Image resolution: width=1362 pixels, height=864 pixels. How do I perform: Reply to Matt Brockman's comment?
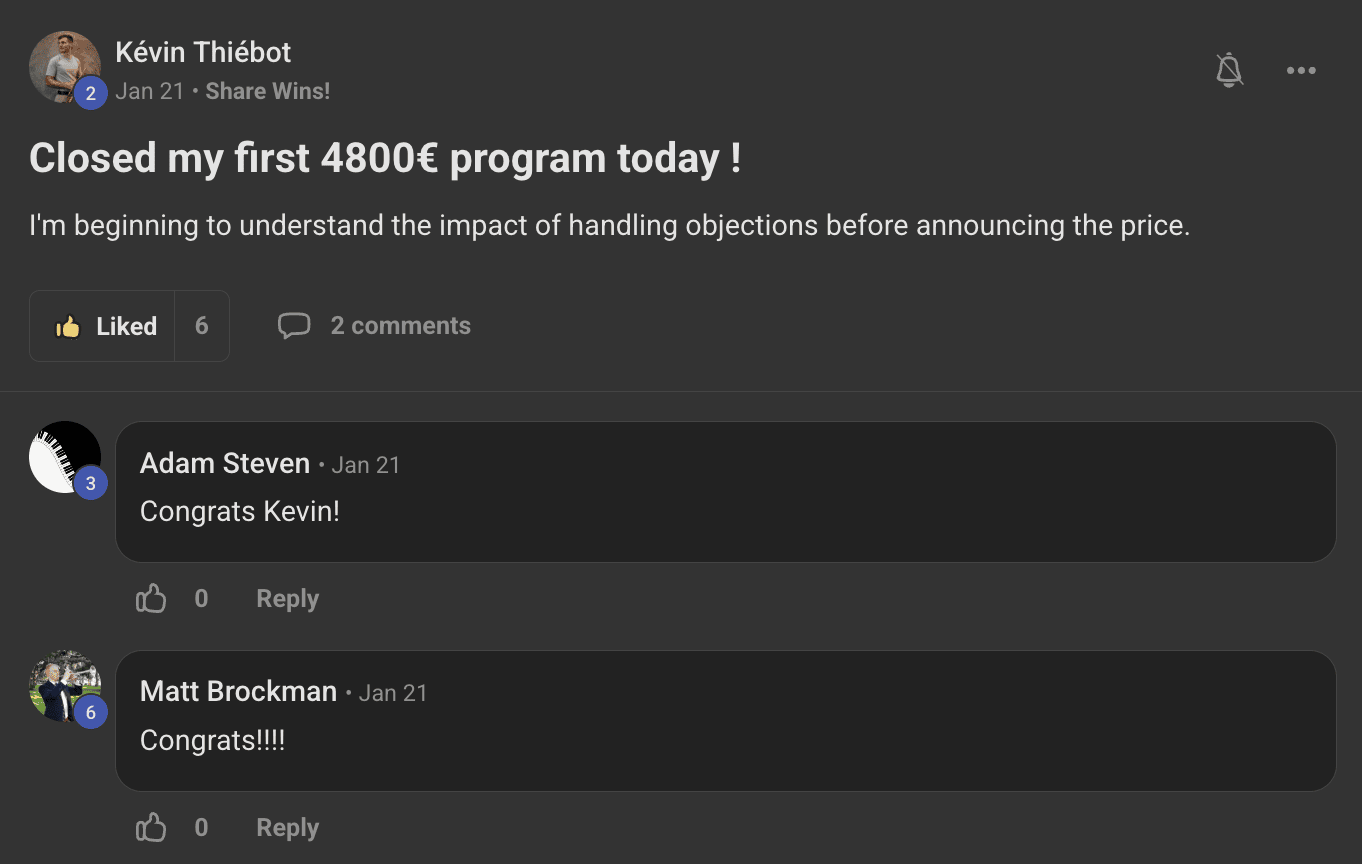[287, 828]
